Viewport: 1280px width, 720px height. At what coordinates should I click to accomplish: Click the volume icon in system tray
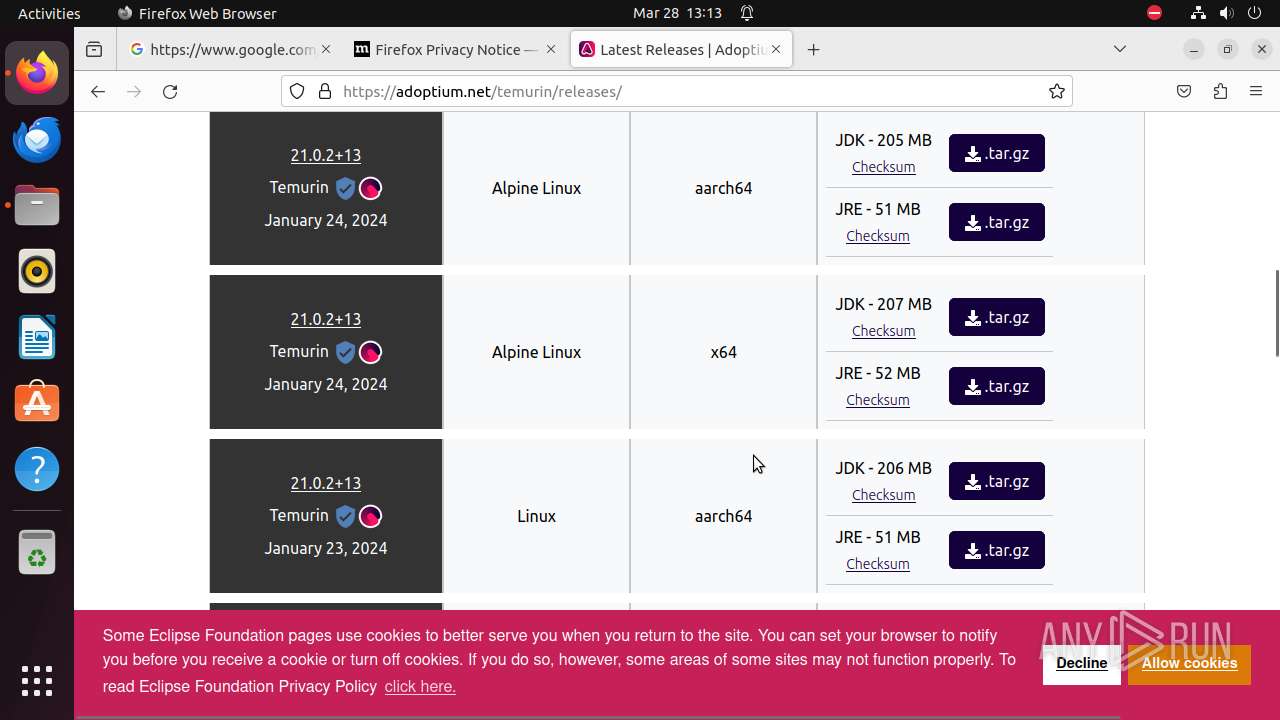pos(1227,13)
